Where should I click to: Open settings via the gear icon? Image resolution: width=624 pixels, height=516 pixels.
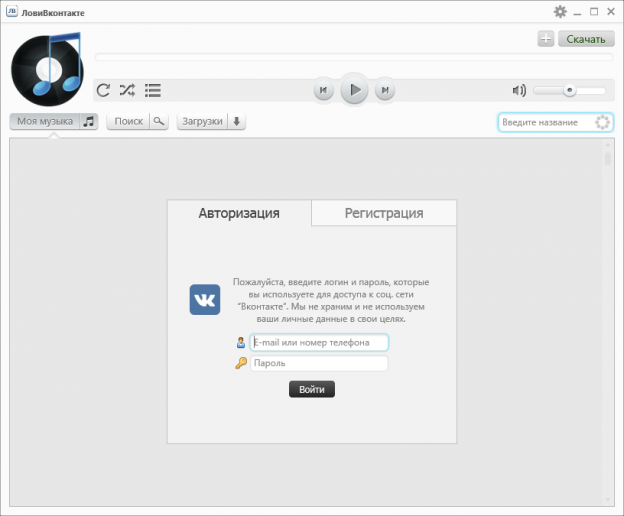pyautogui.click(x=560, y=12)
